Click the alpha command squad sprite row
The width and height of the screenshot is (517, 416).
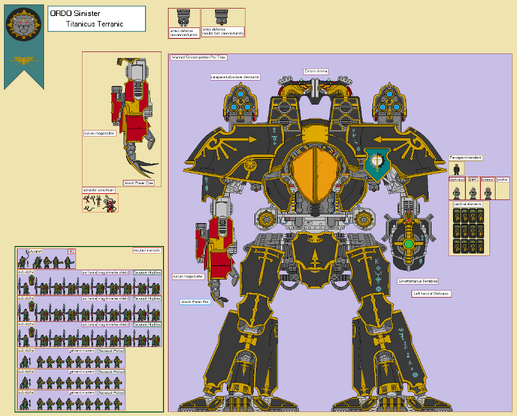click(x=47, y=259)
